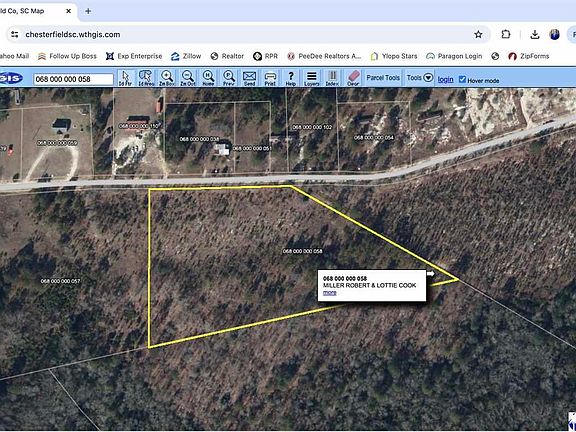
Task: Open the ZipForms bookmark
Action: click(x=529, y=56)
